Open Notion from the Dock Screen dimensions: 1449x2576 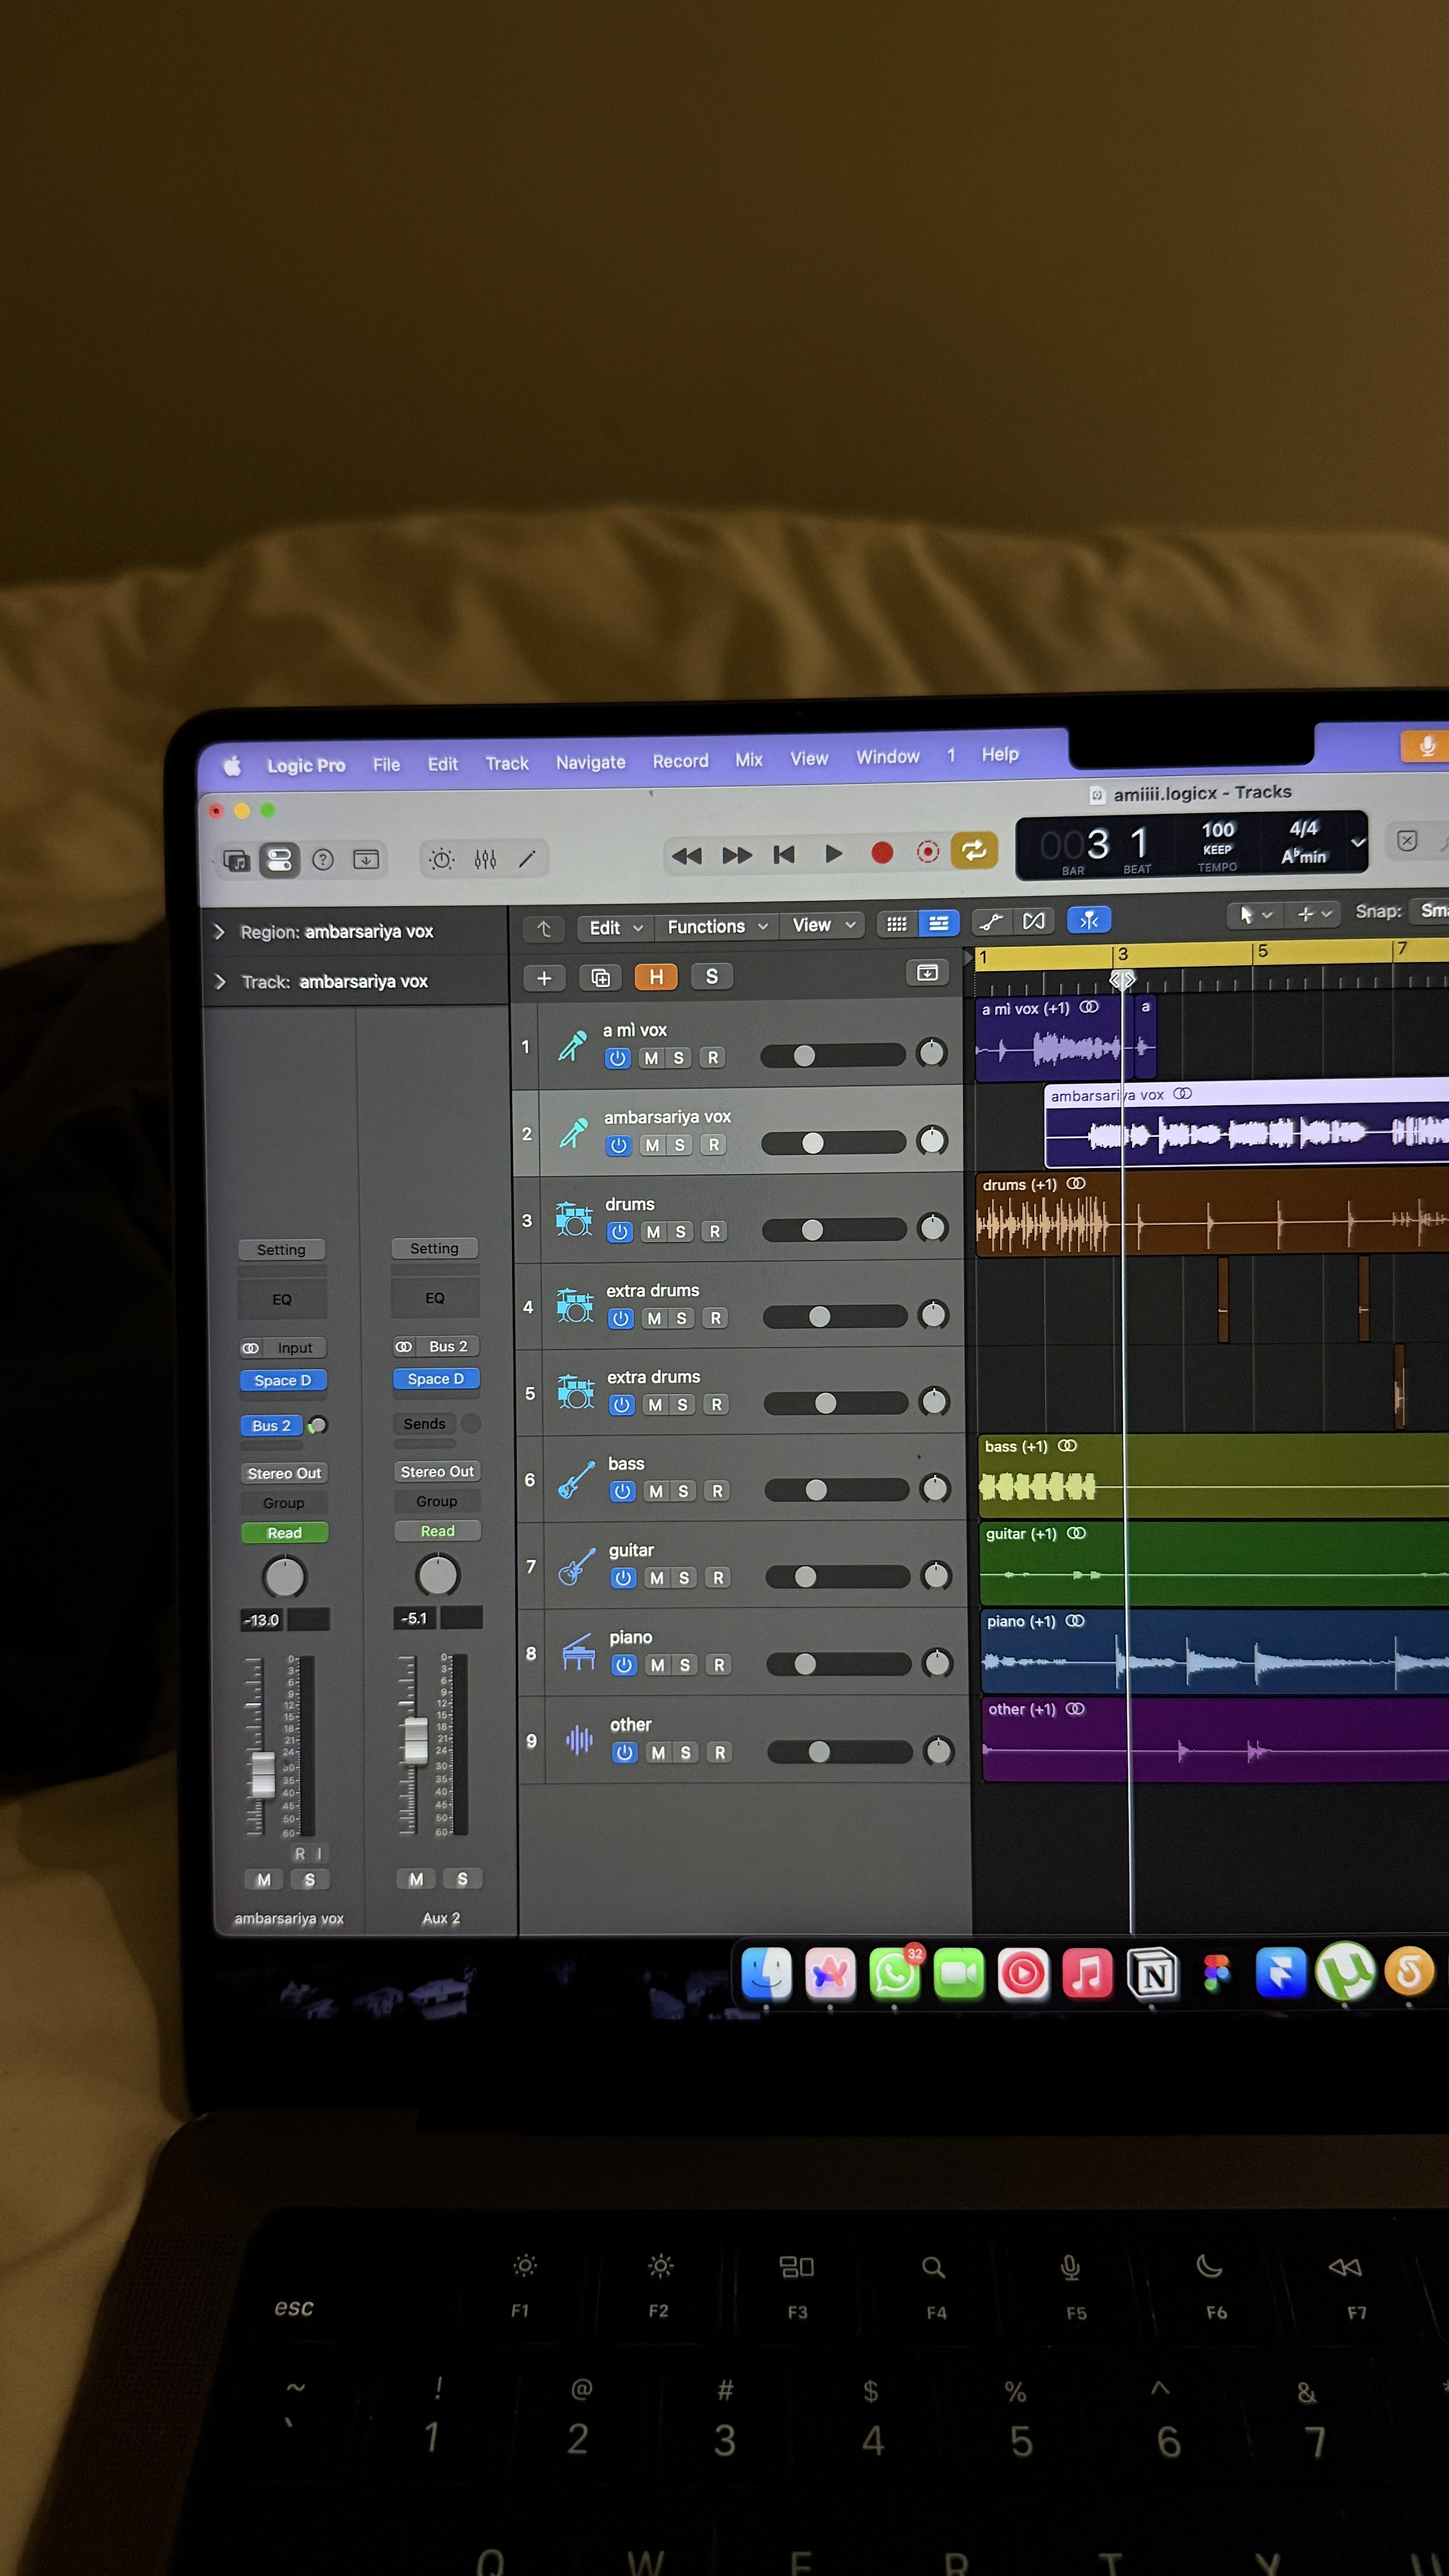[1152, 1974]
